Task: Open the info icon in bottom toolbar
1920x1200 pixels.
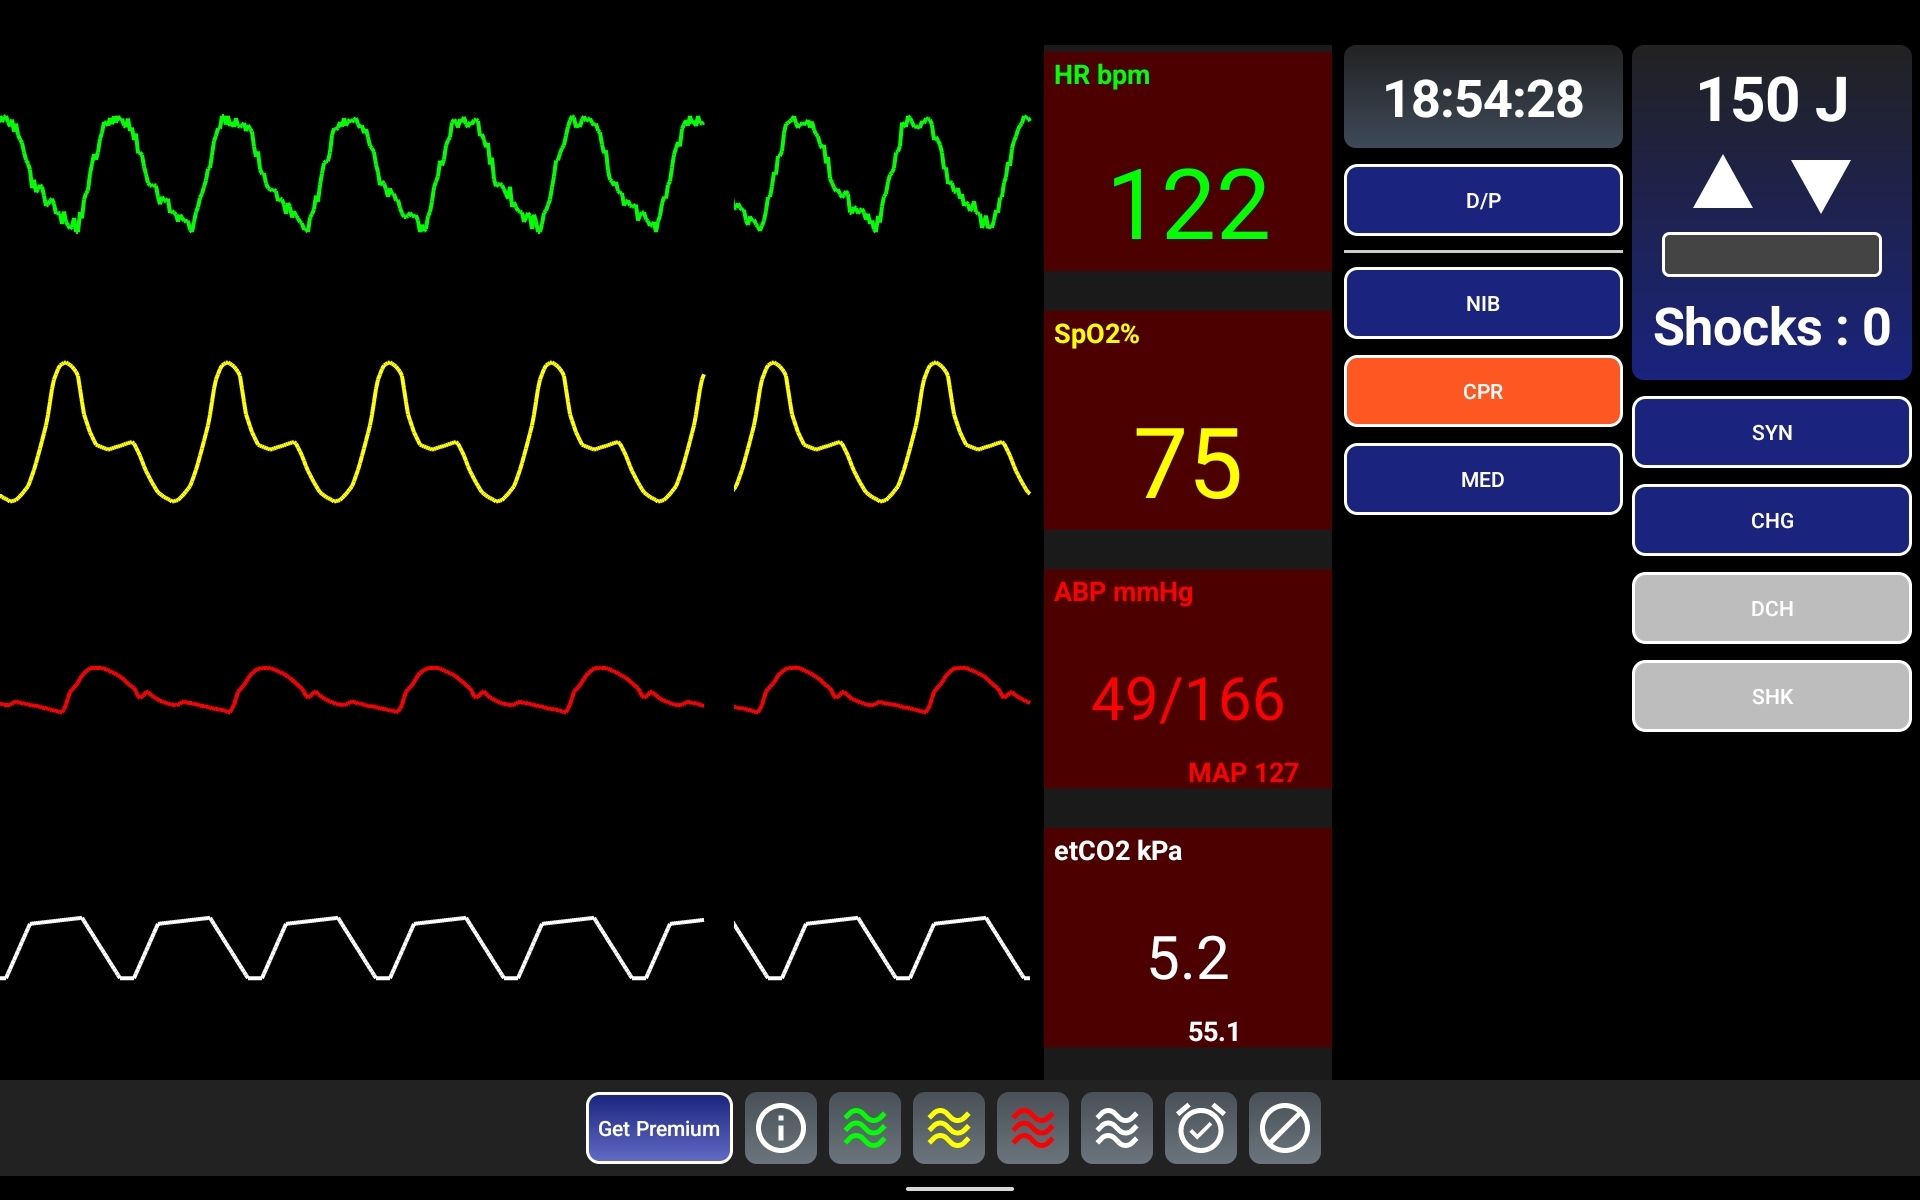Action: click(x=780, y=1128)
